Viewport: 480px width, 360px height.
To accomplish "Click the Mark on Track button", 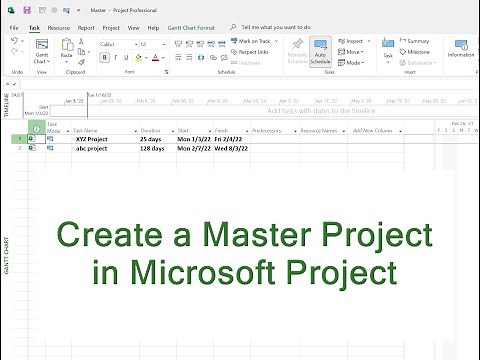I will pyautogui.click(x=251, y=41).
